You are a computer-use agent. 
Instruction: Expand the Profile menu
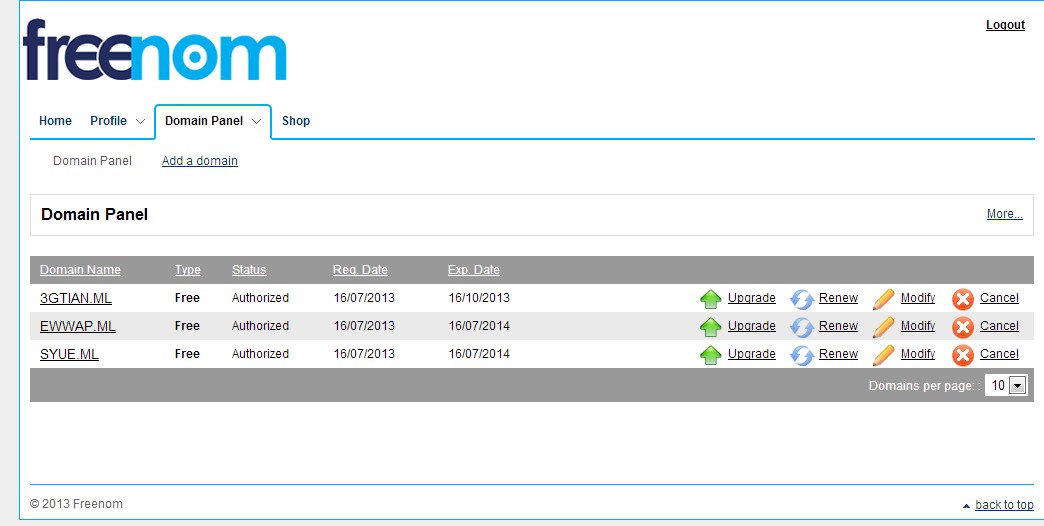(x=117, y=121)
